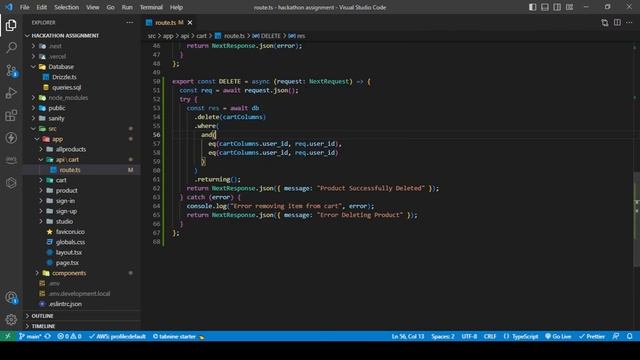640x360 pixels.
Task: Click UTF-8 encoding selector
Action: [x=469, y=336]
